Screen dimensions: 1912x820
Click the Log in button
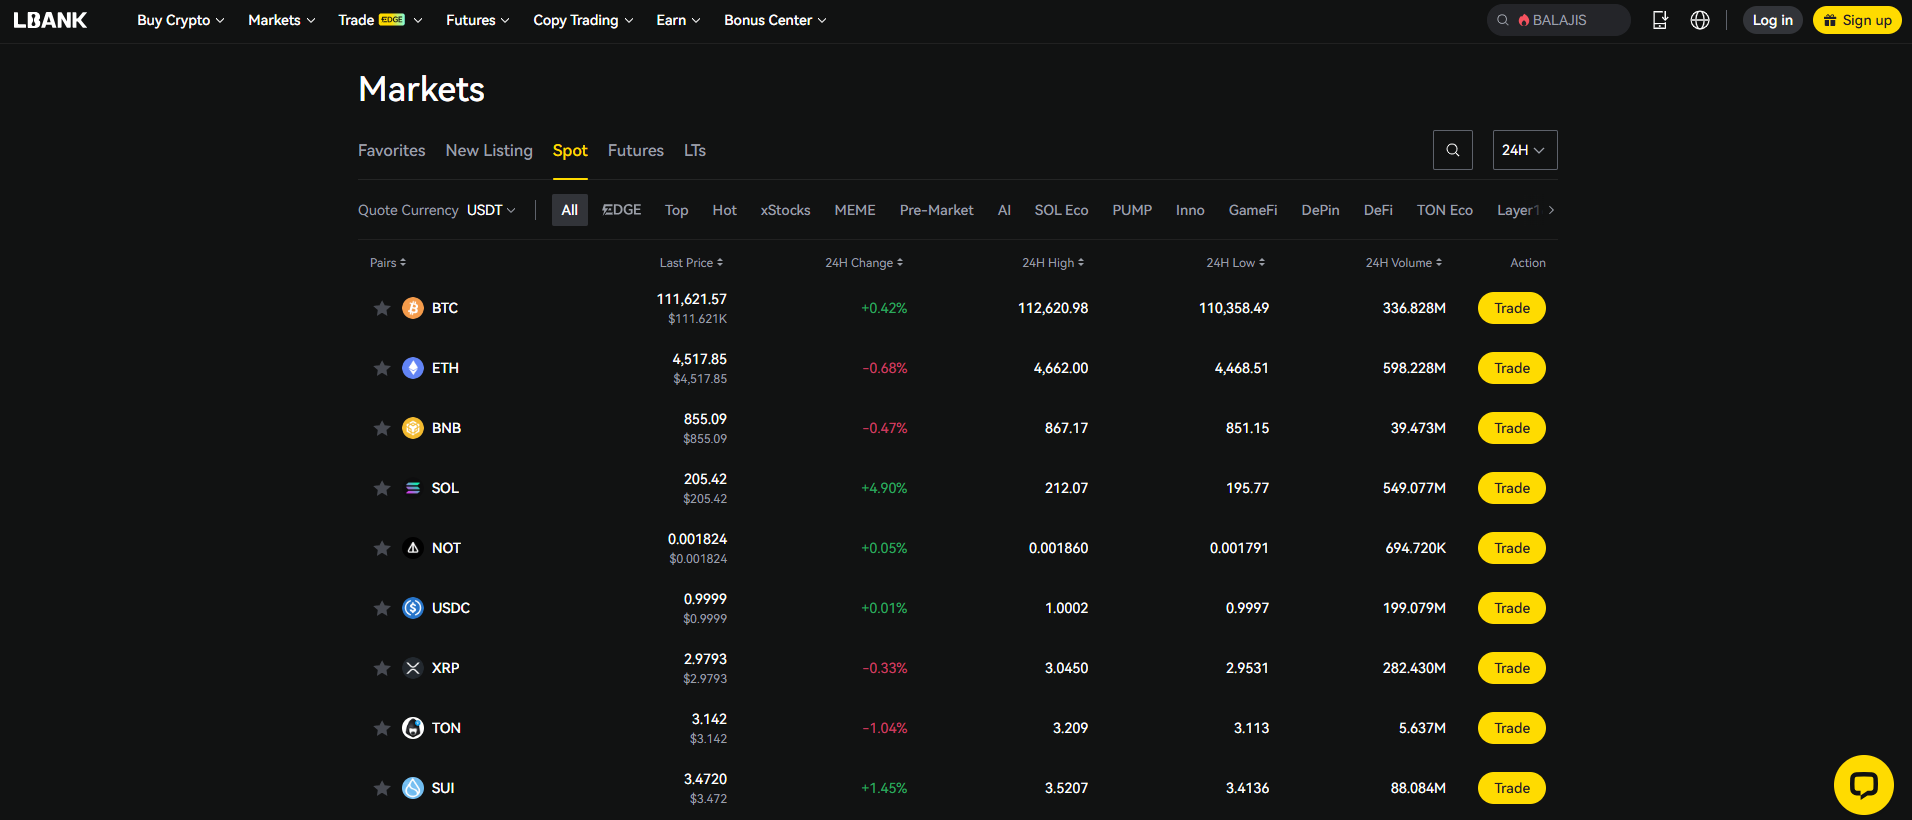(x=1773, y=20)
